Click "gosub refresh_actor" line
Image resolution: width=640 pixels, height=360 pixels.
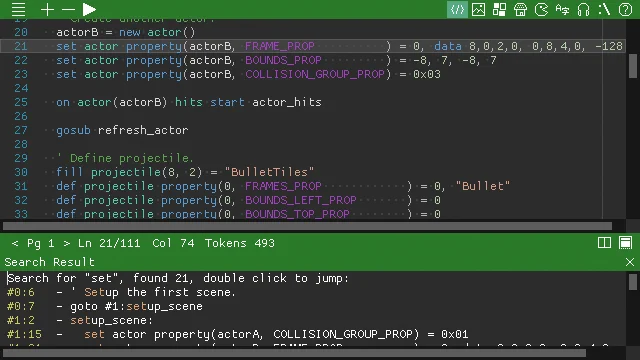tap(122, 130)
